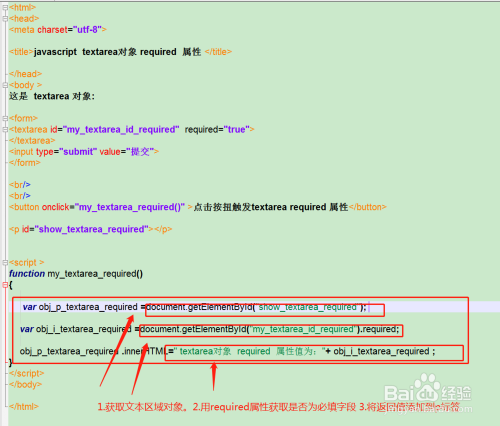This screenshot has height=426, width=500.
Task: Click the closing </script> tag
Action: (x=27, y=373)
